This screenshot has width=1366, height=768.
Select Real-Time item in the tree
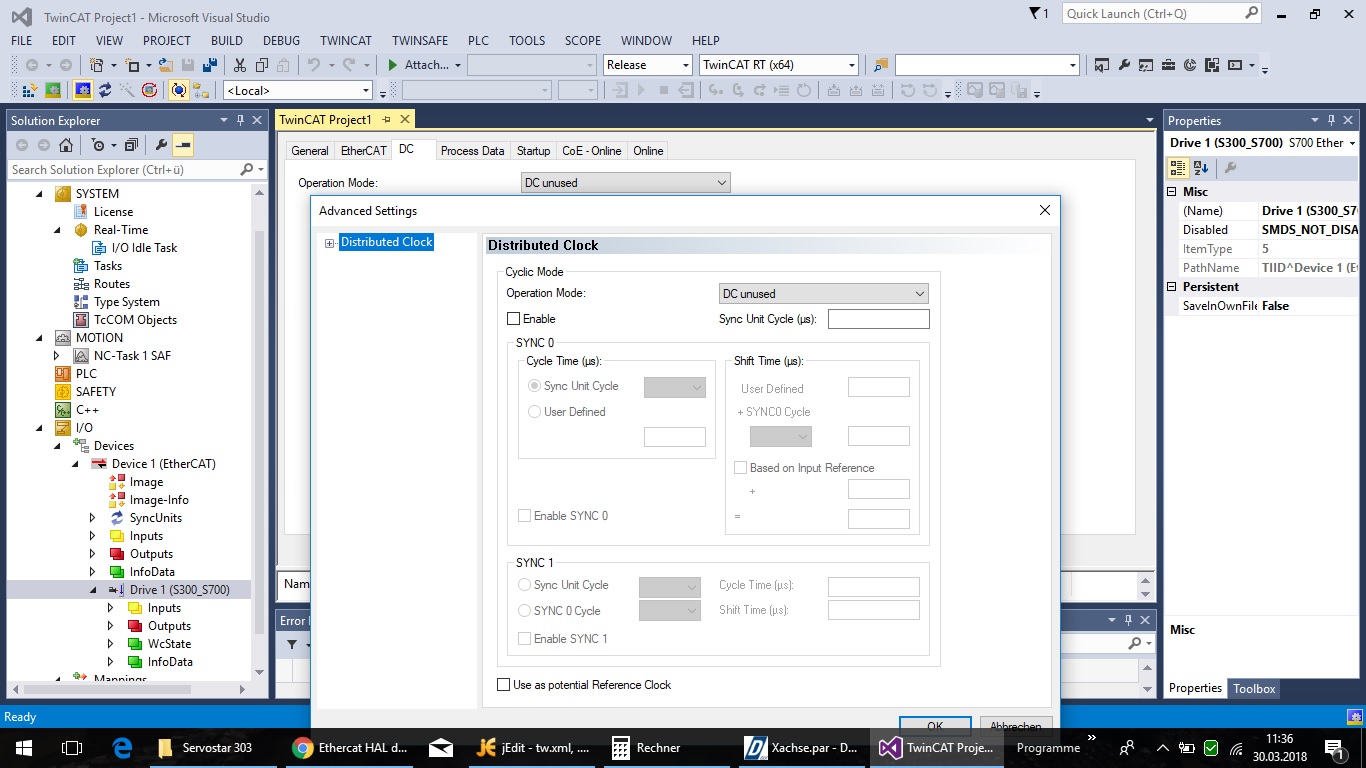121,230
